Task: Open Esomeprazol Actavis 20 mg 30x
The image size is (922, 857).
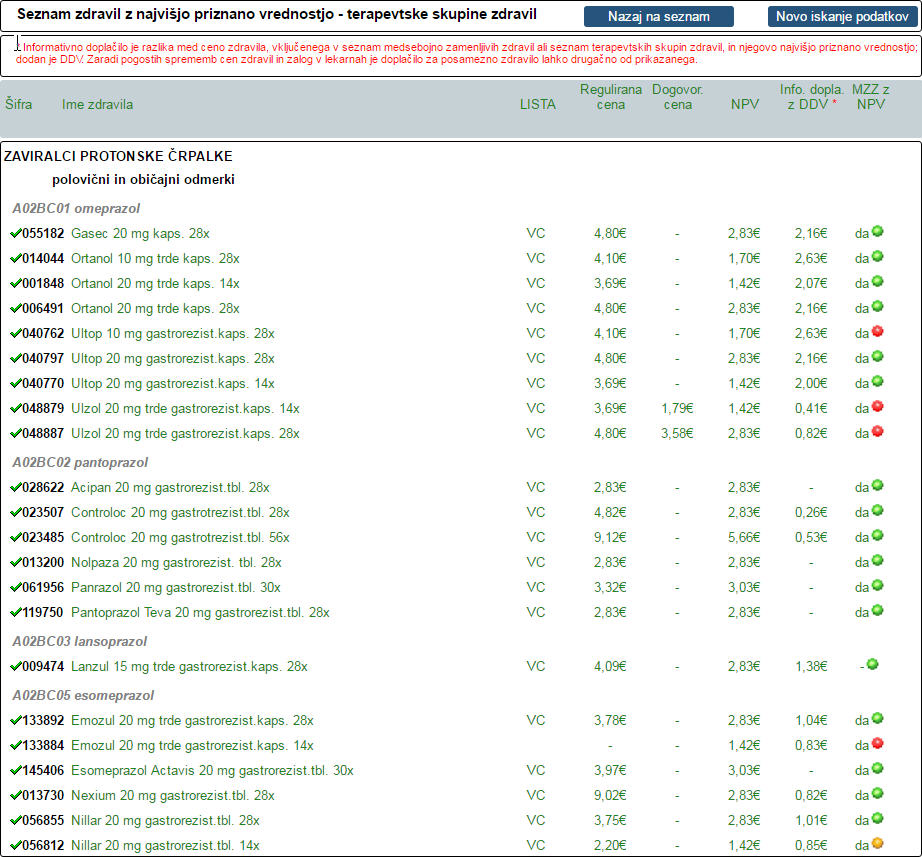Action: [212, 770]
